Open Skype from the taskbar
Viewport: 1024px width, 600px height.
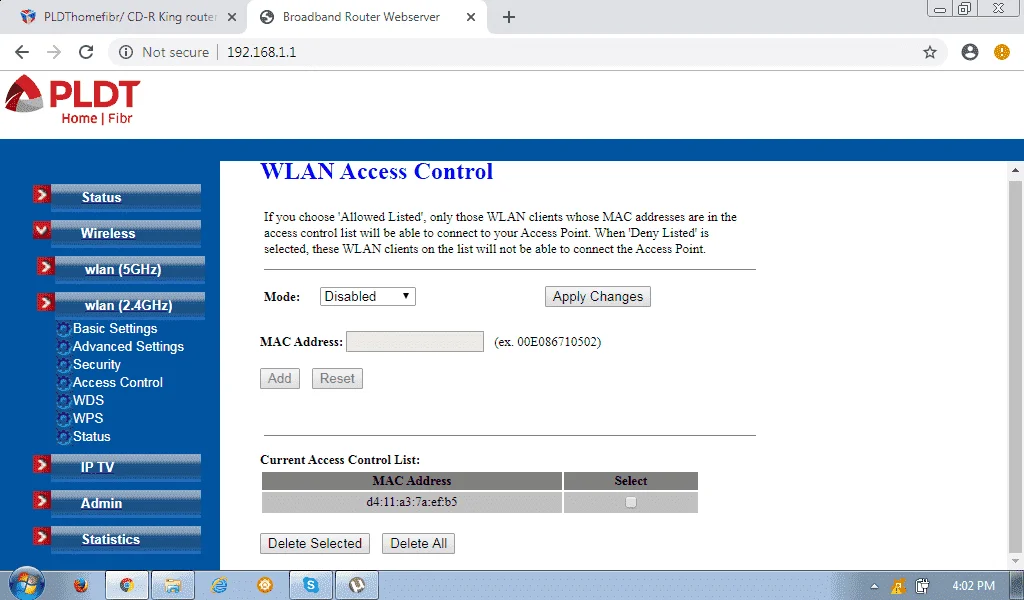[311, 585]
